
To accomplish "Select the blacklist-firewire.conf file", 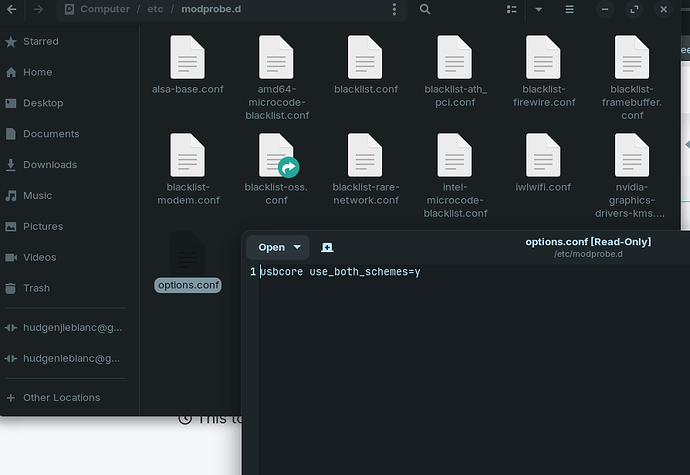I will 544,72.
